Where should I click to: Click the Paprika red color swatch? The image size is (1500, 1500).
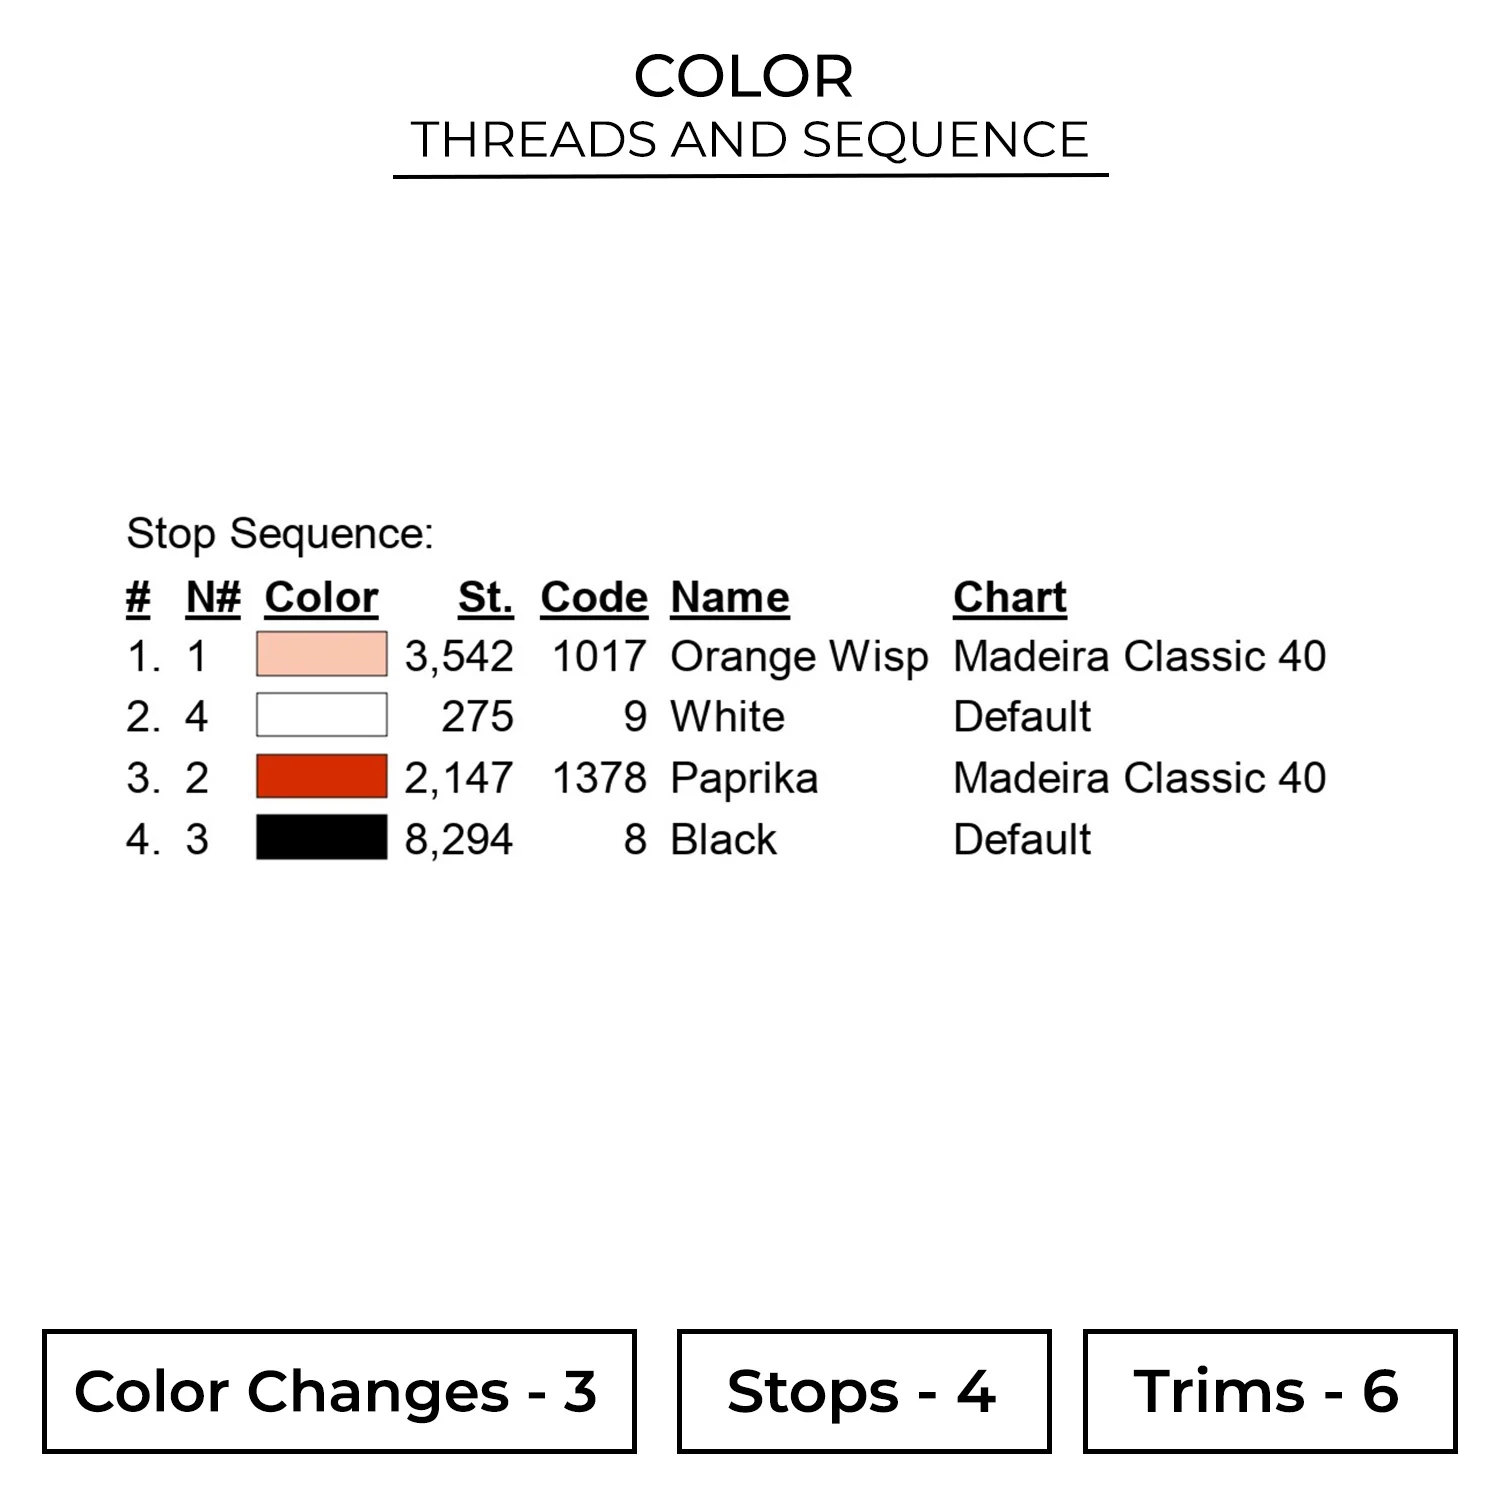(x=321, y=776)
